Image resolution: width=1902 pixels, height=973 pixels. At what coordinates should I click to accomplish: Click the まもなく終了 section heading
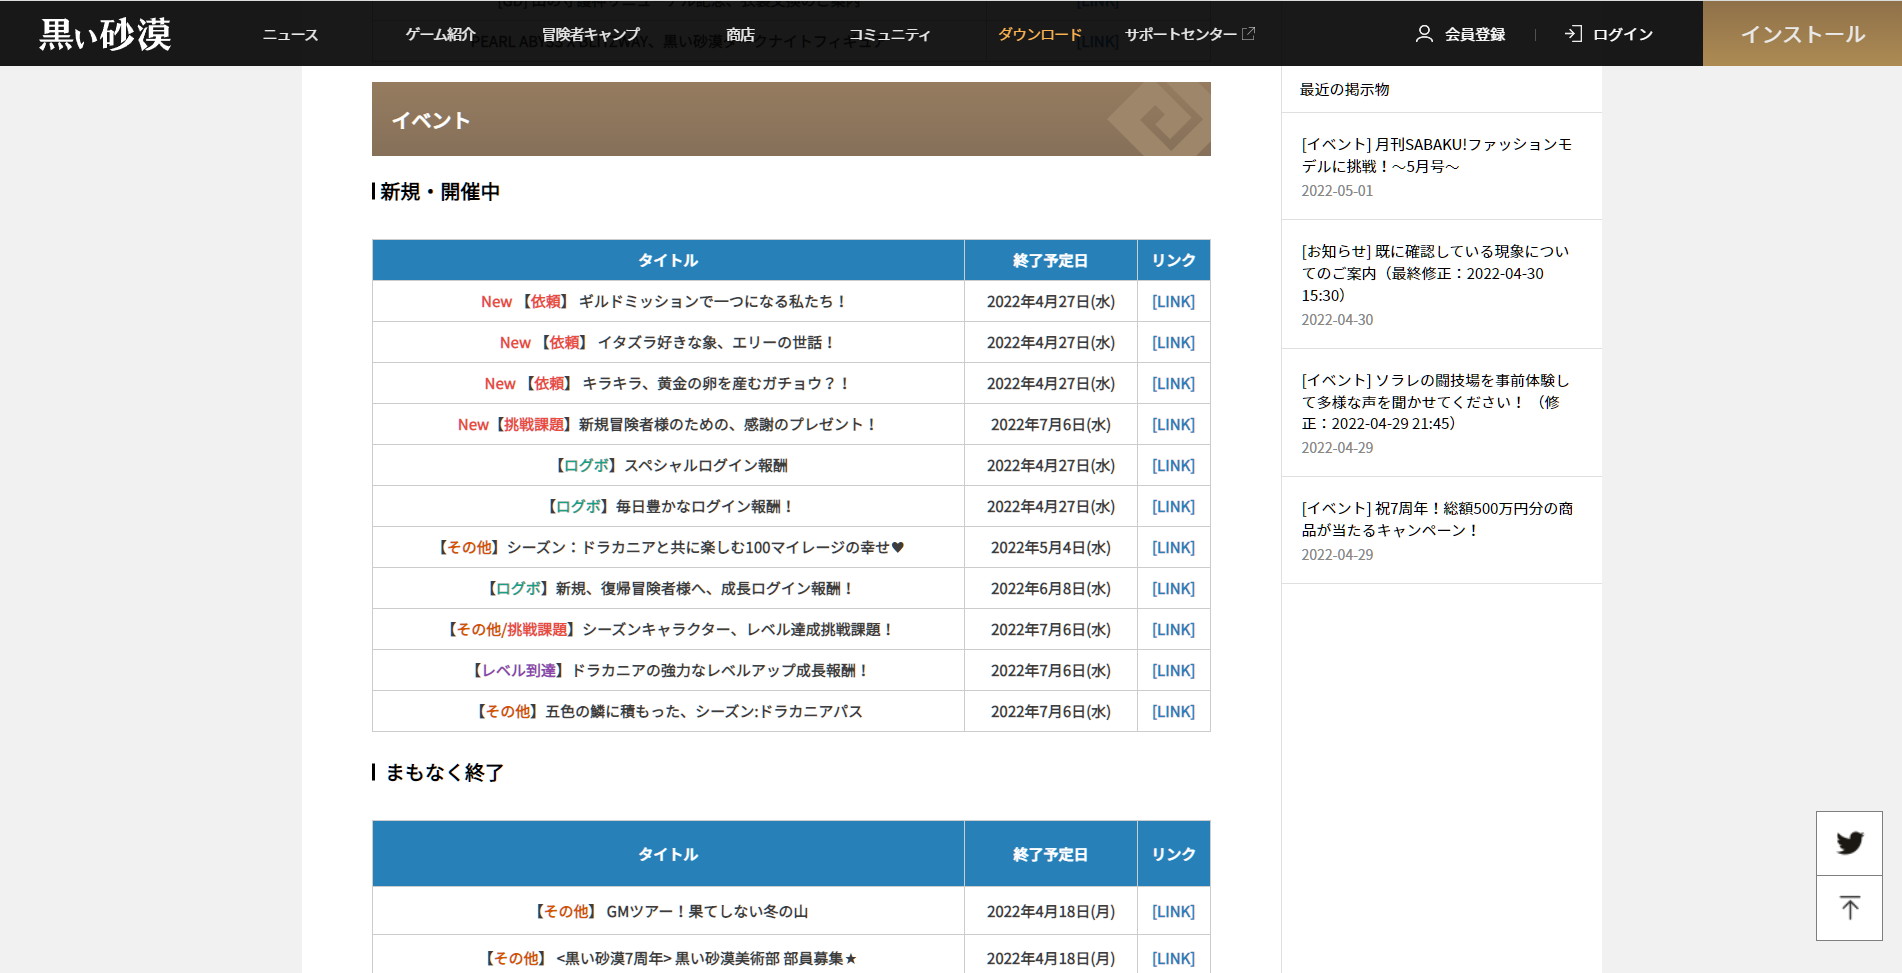coord(444,772)
